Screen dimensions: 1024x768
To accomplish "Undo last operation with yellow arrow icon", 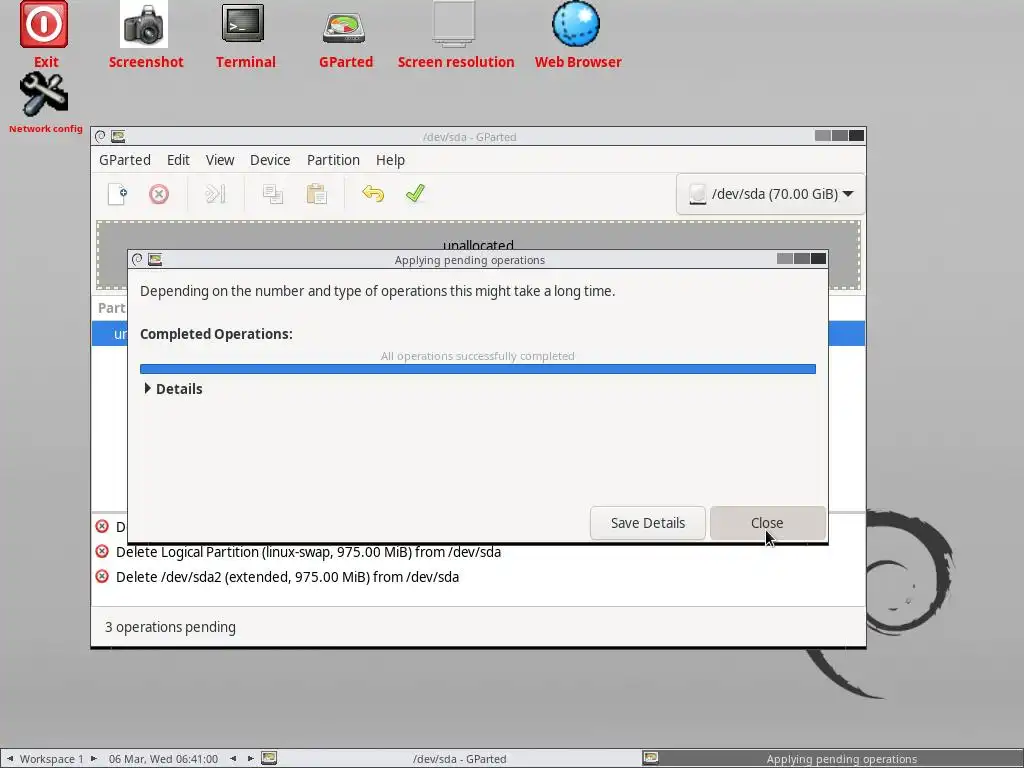I will point(373,194).
